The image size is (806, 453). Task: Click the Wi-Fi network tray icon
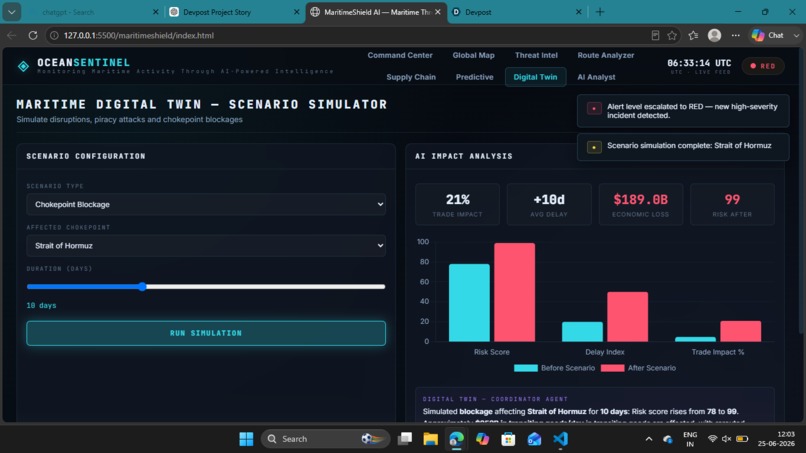(x=712, y=439)
